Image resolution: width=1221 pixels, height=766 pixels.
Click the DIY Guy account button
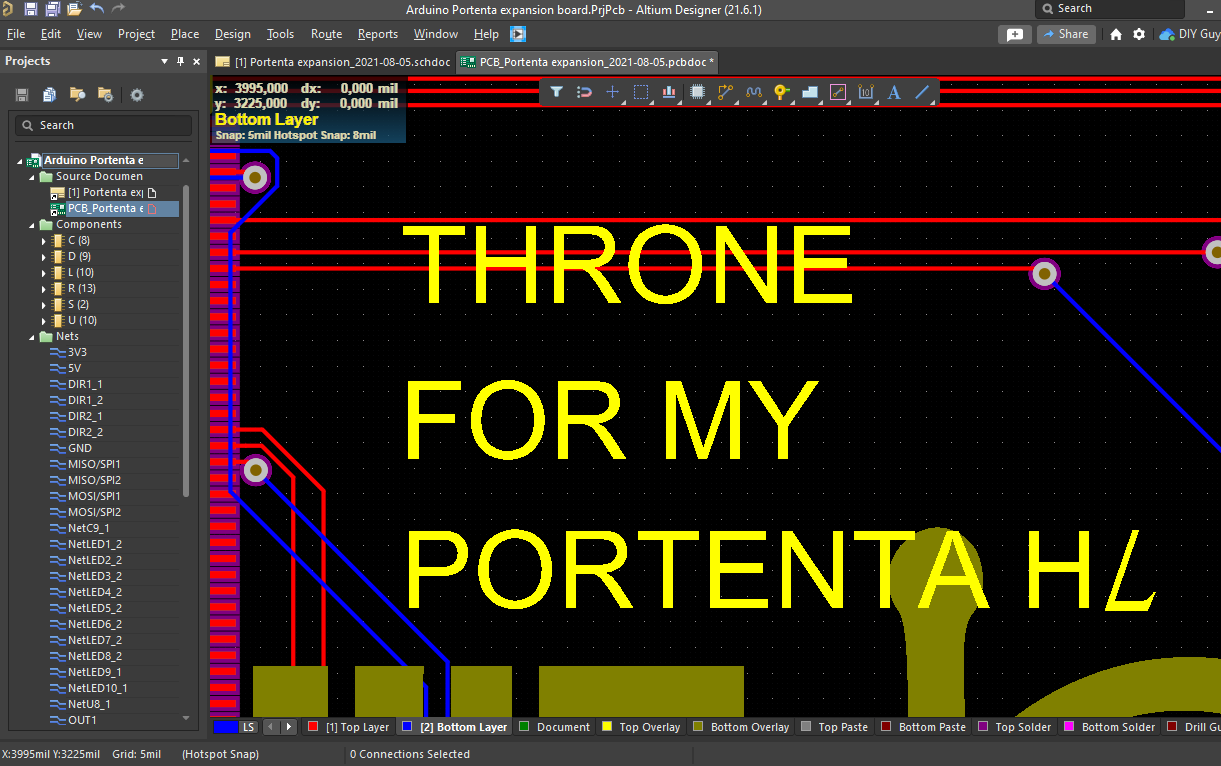point(1189,34)
